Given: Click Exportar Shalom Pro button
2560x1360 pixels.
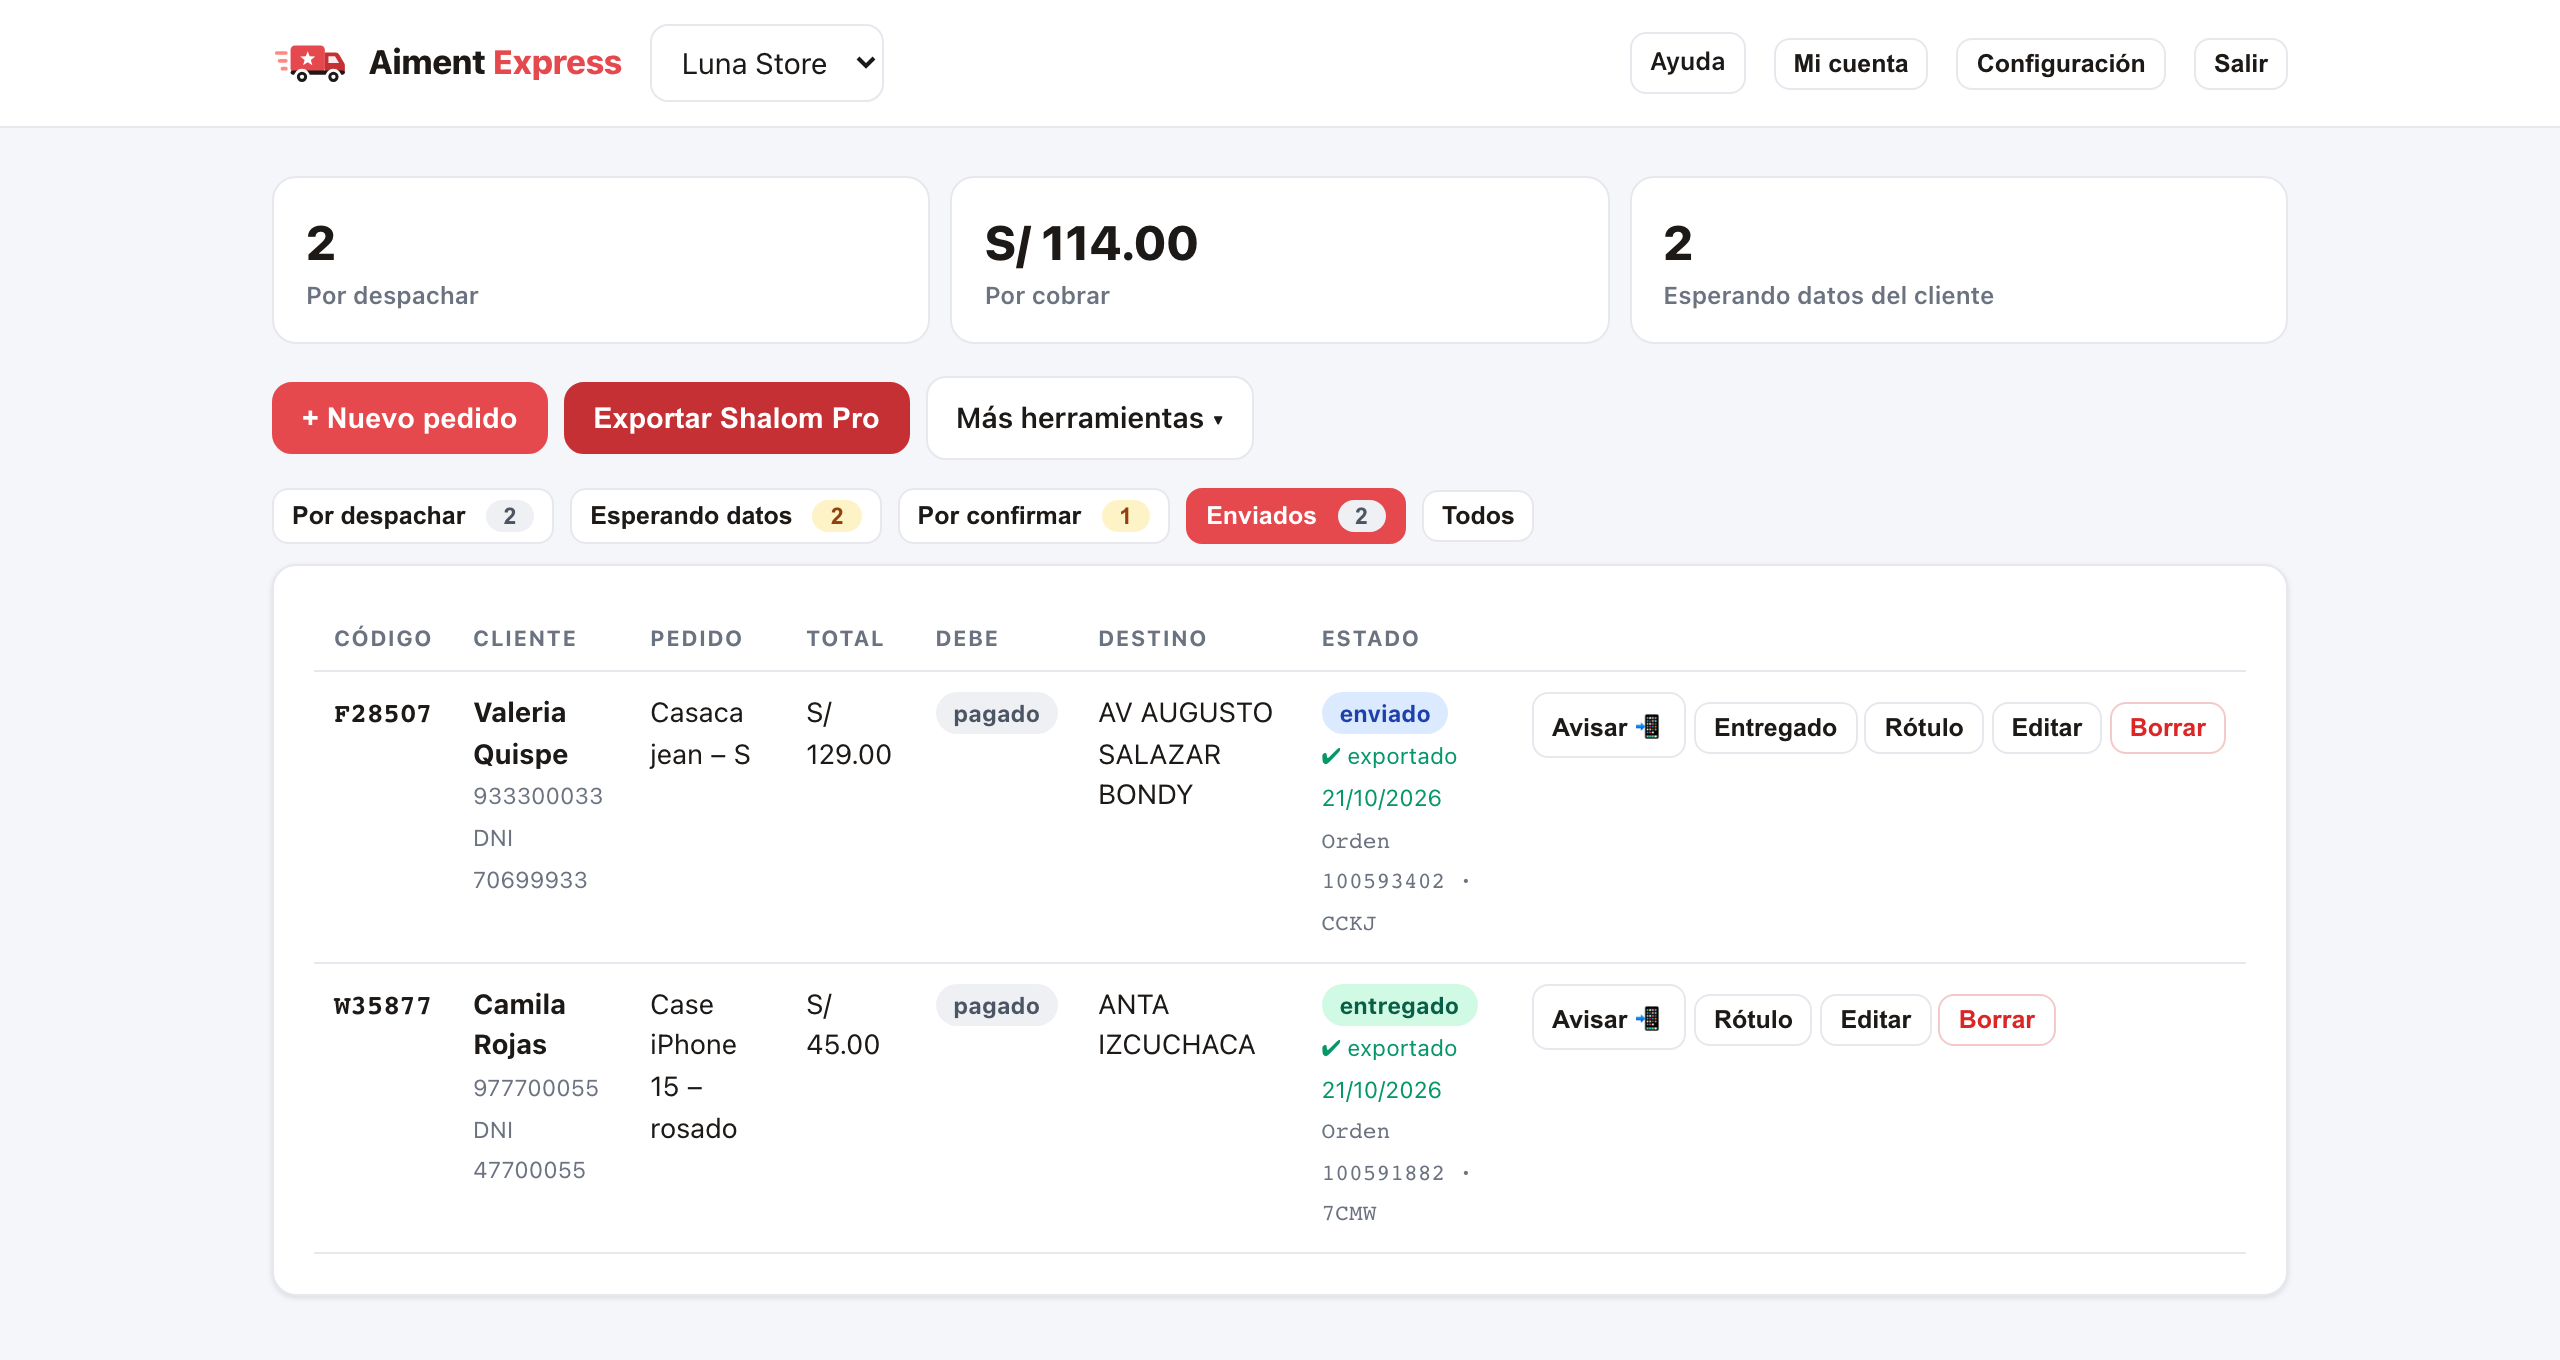Looking at the screenshot, I should point(736,418).
